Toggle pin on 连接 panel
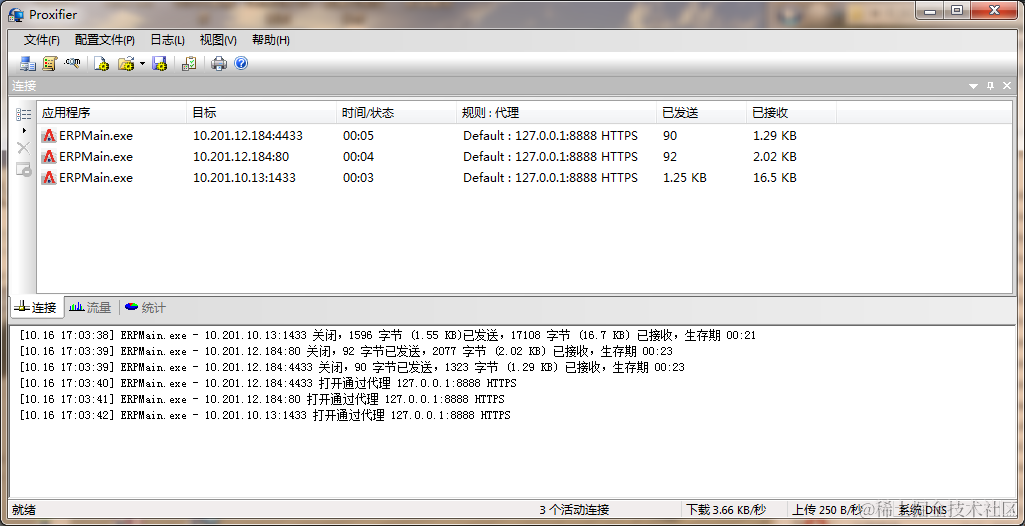The height and width of the screenshot is (526, 1025). pos(990,86)
